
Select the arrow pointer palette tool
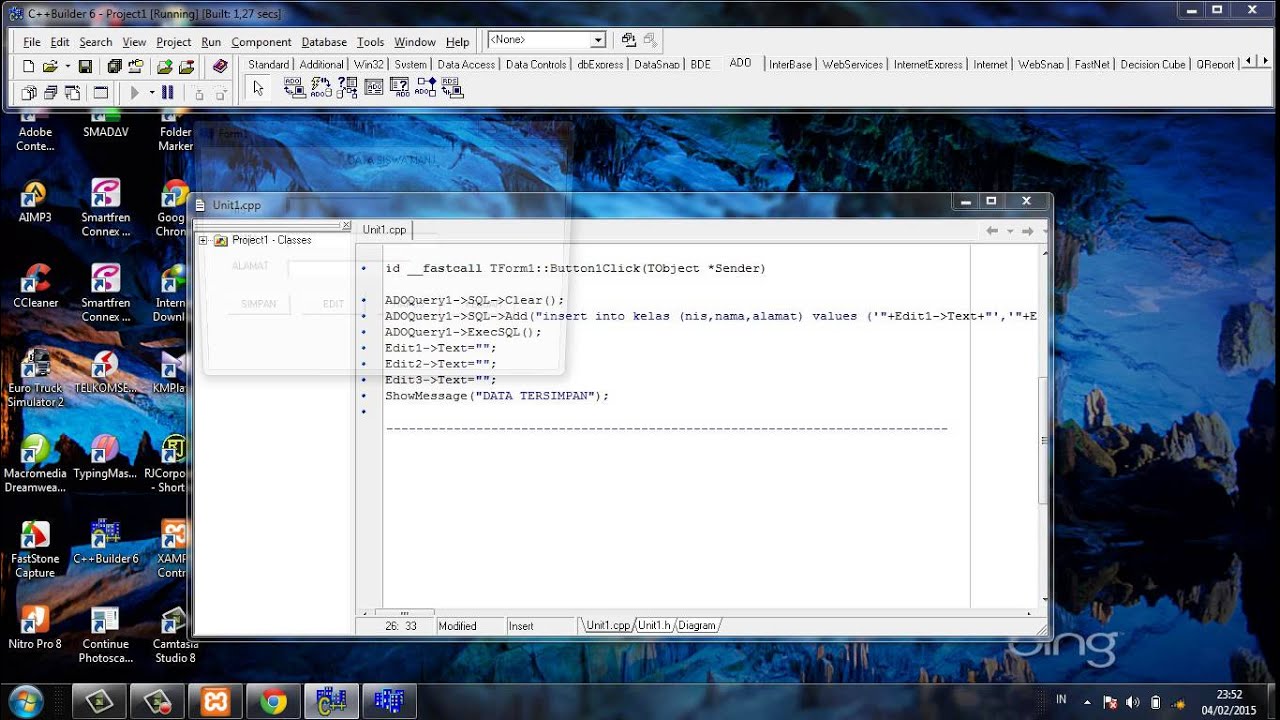coord(258,88)
